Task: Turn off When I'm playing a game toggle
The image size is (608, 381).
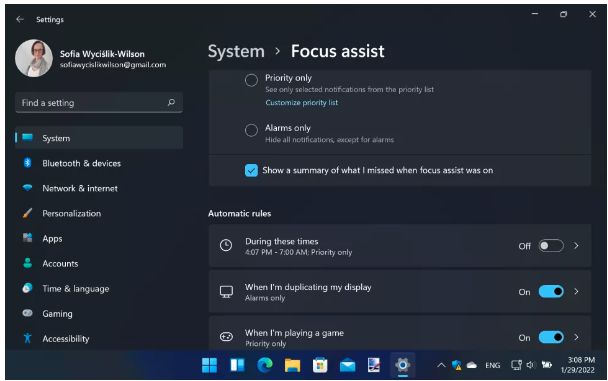Action: coord(551,337)
